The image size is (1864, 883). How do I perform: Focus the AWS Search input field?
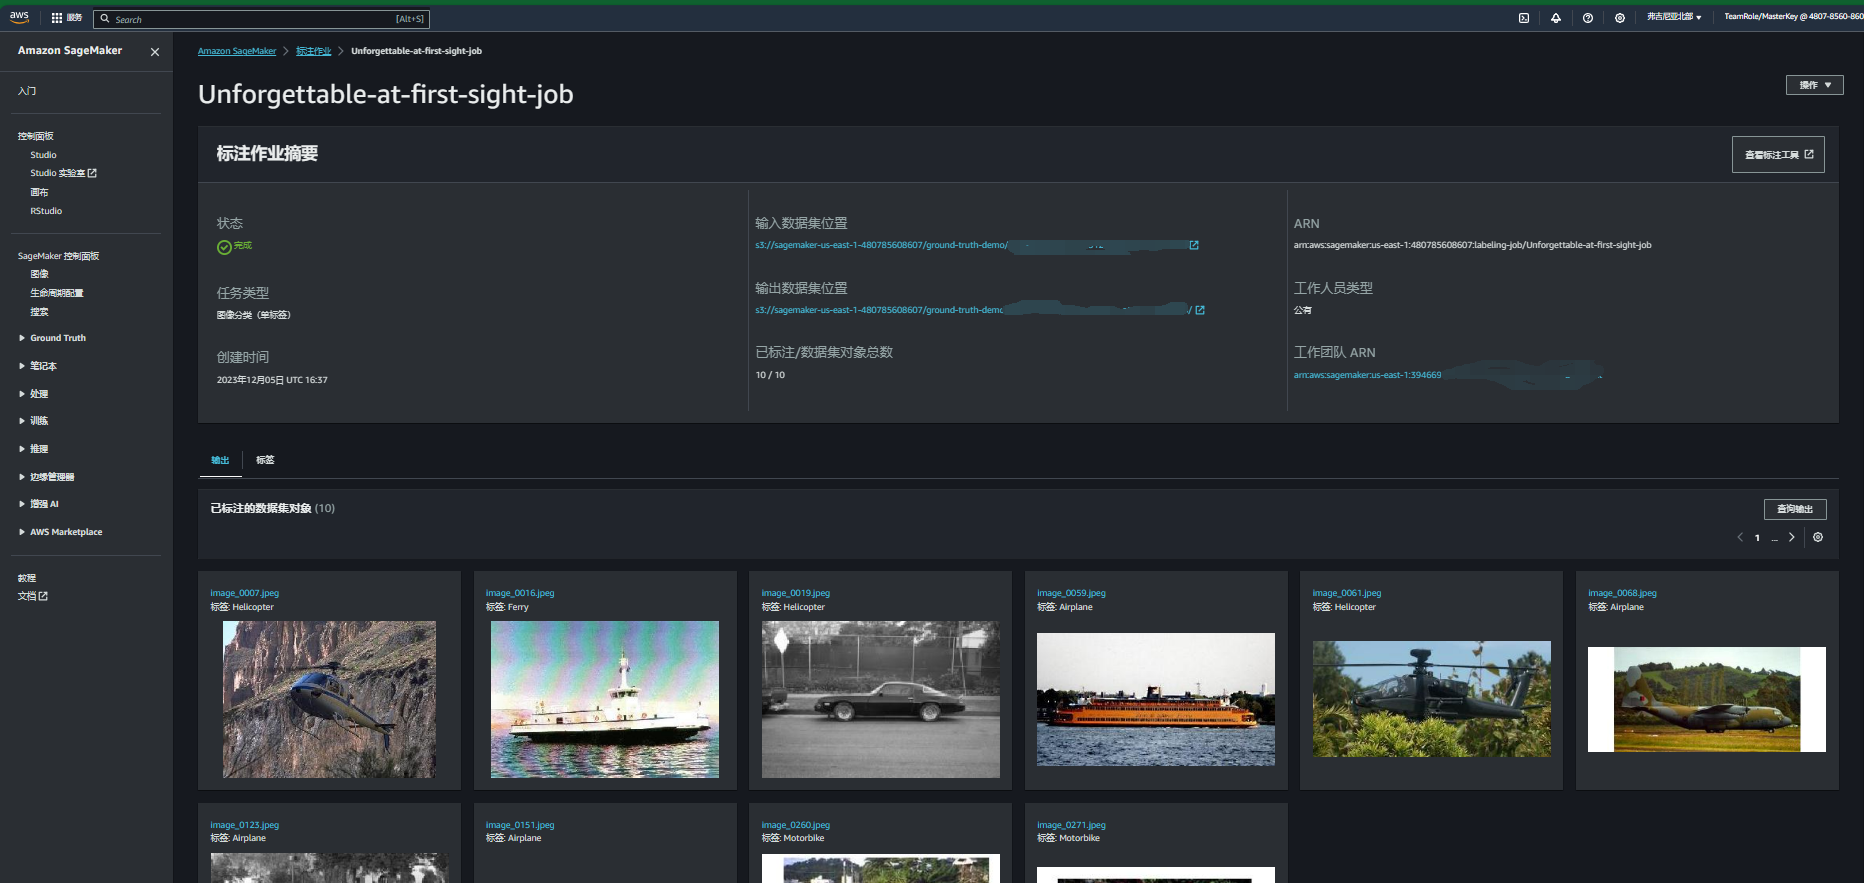point(262,19)
